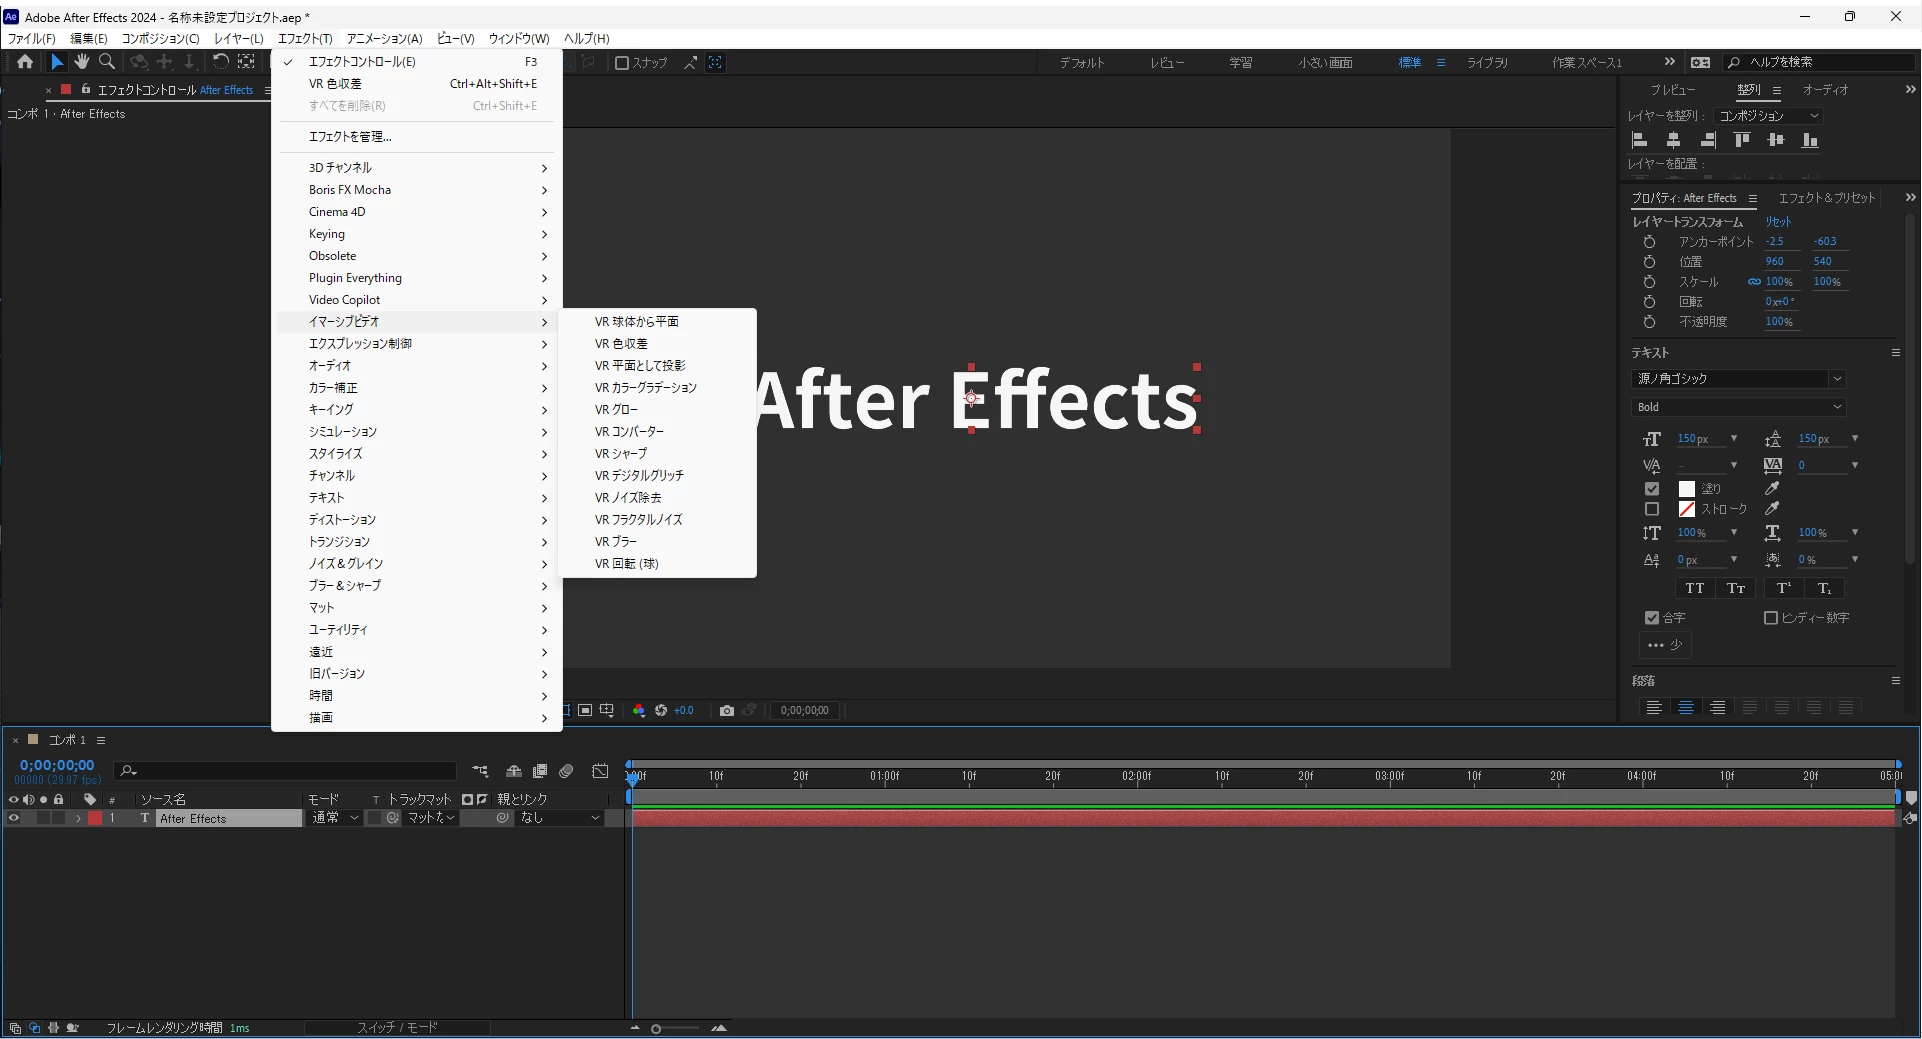The height and width of the screenshot is (1039, 1922).
Task: Click align layers right icon
Action: coord(1708,140)
